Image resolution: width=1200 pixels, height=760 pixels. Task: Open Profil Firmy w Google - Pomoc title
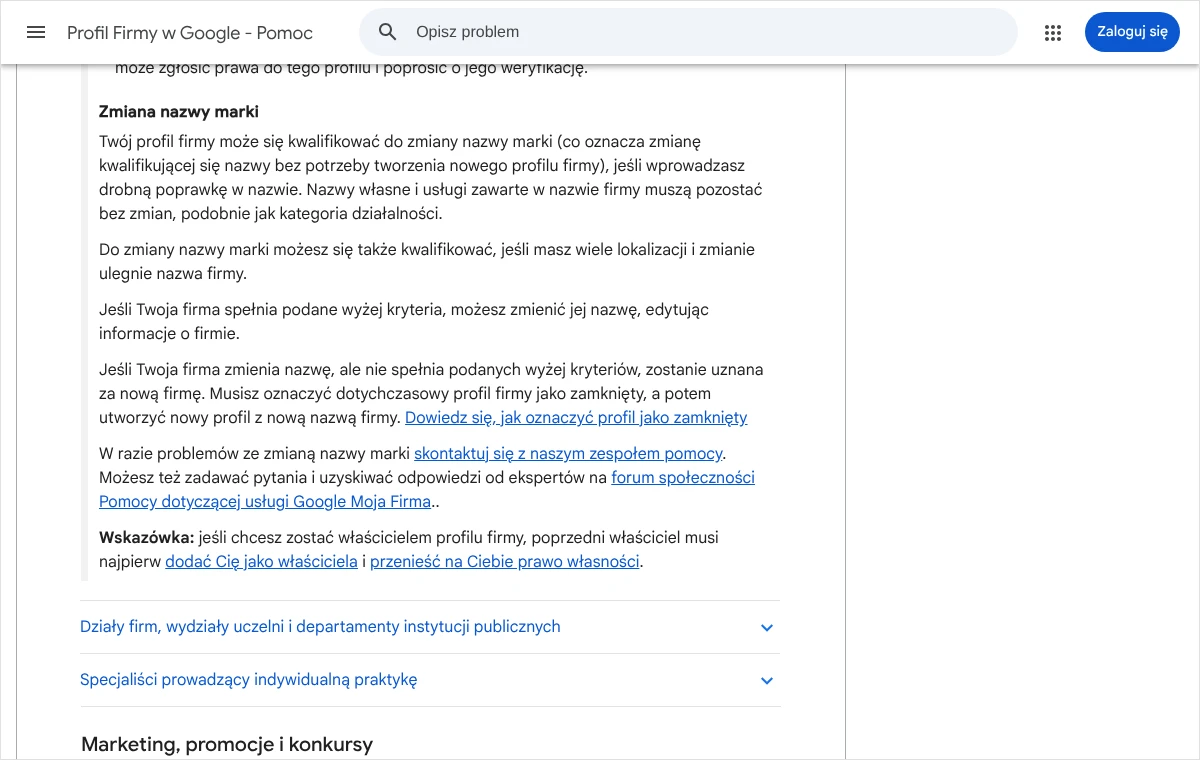click(190, 33)
